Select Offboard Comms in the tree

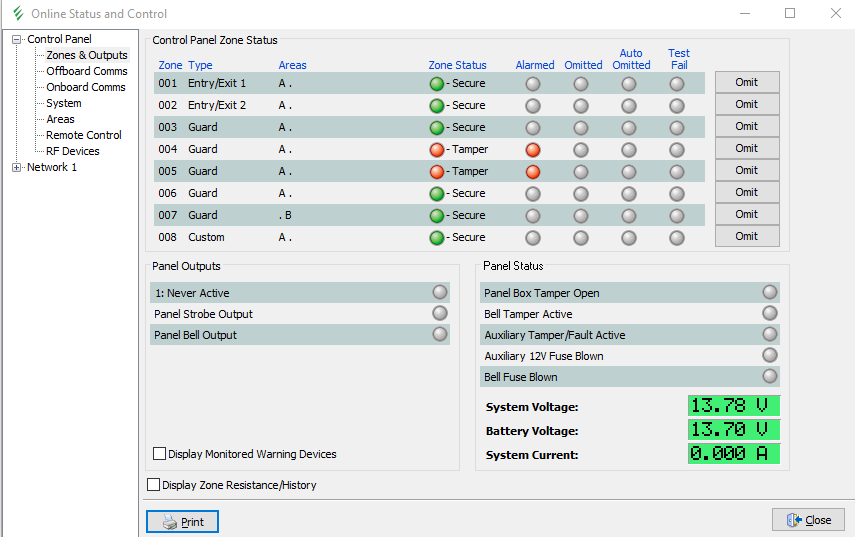[x=86, y=71]
